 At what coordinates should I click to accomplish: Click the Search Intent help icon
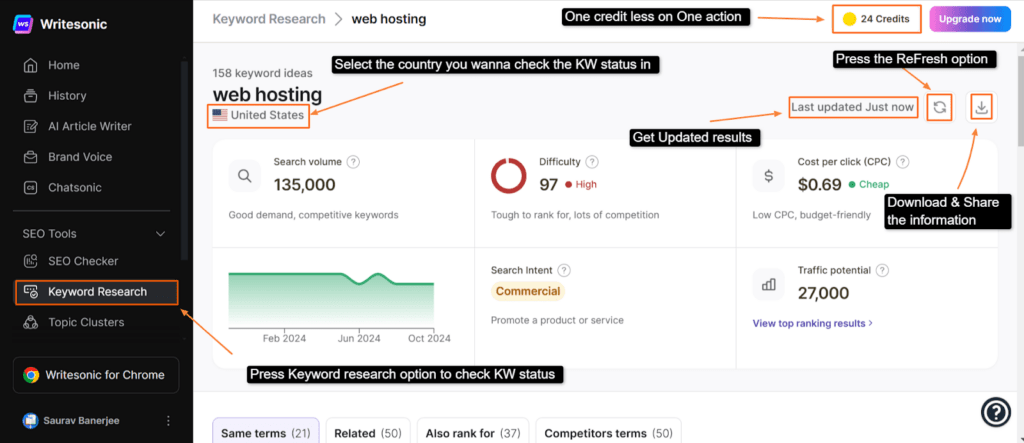(564, 271)
